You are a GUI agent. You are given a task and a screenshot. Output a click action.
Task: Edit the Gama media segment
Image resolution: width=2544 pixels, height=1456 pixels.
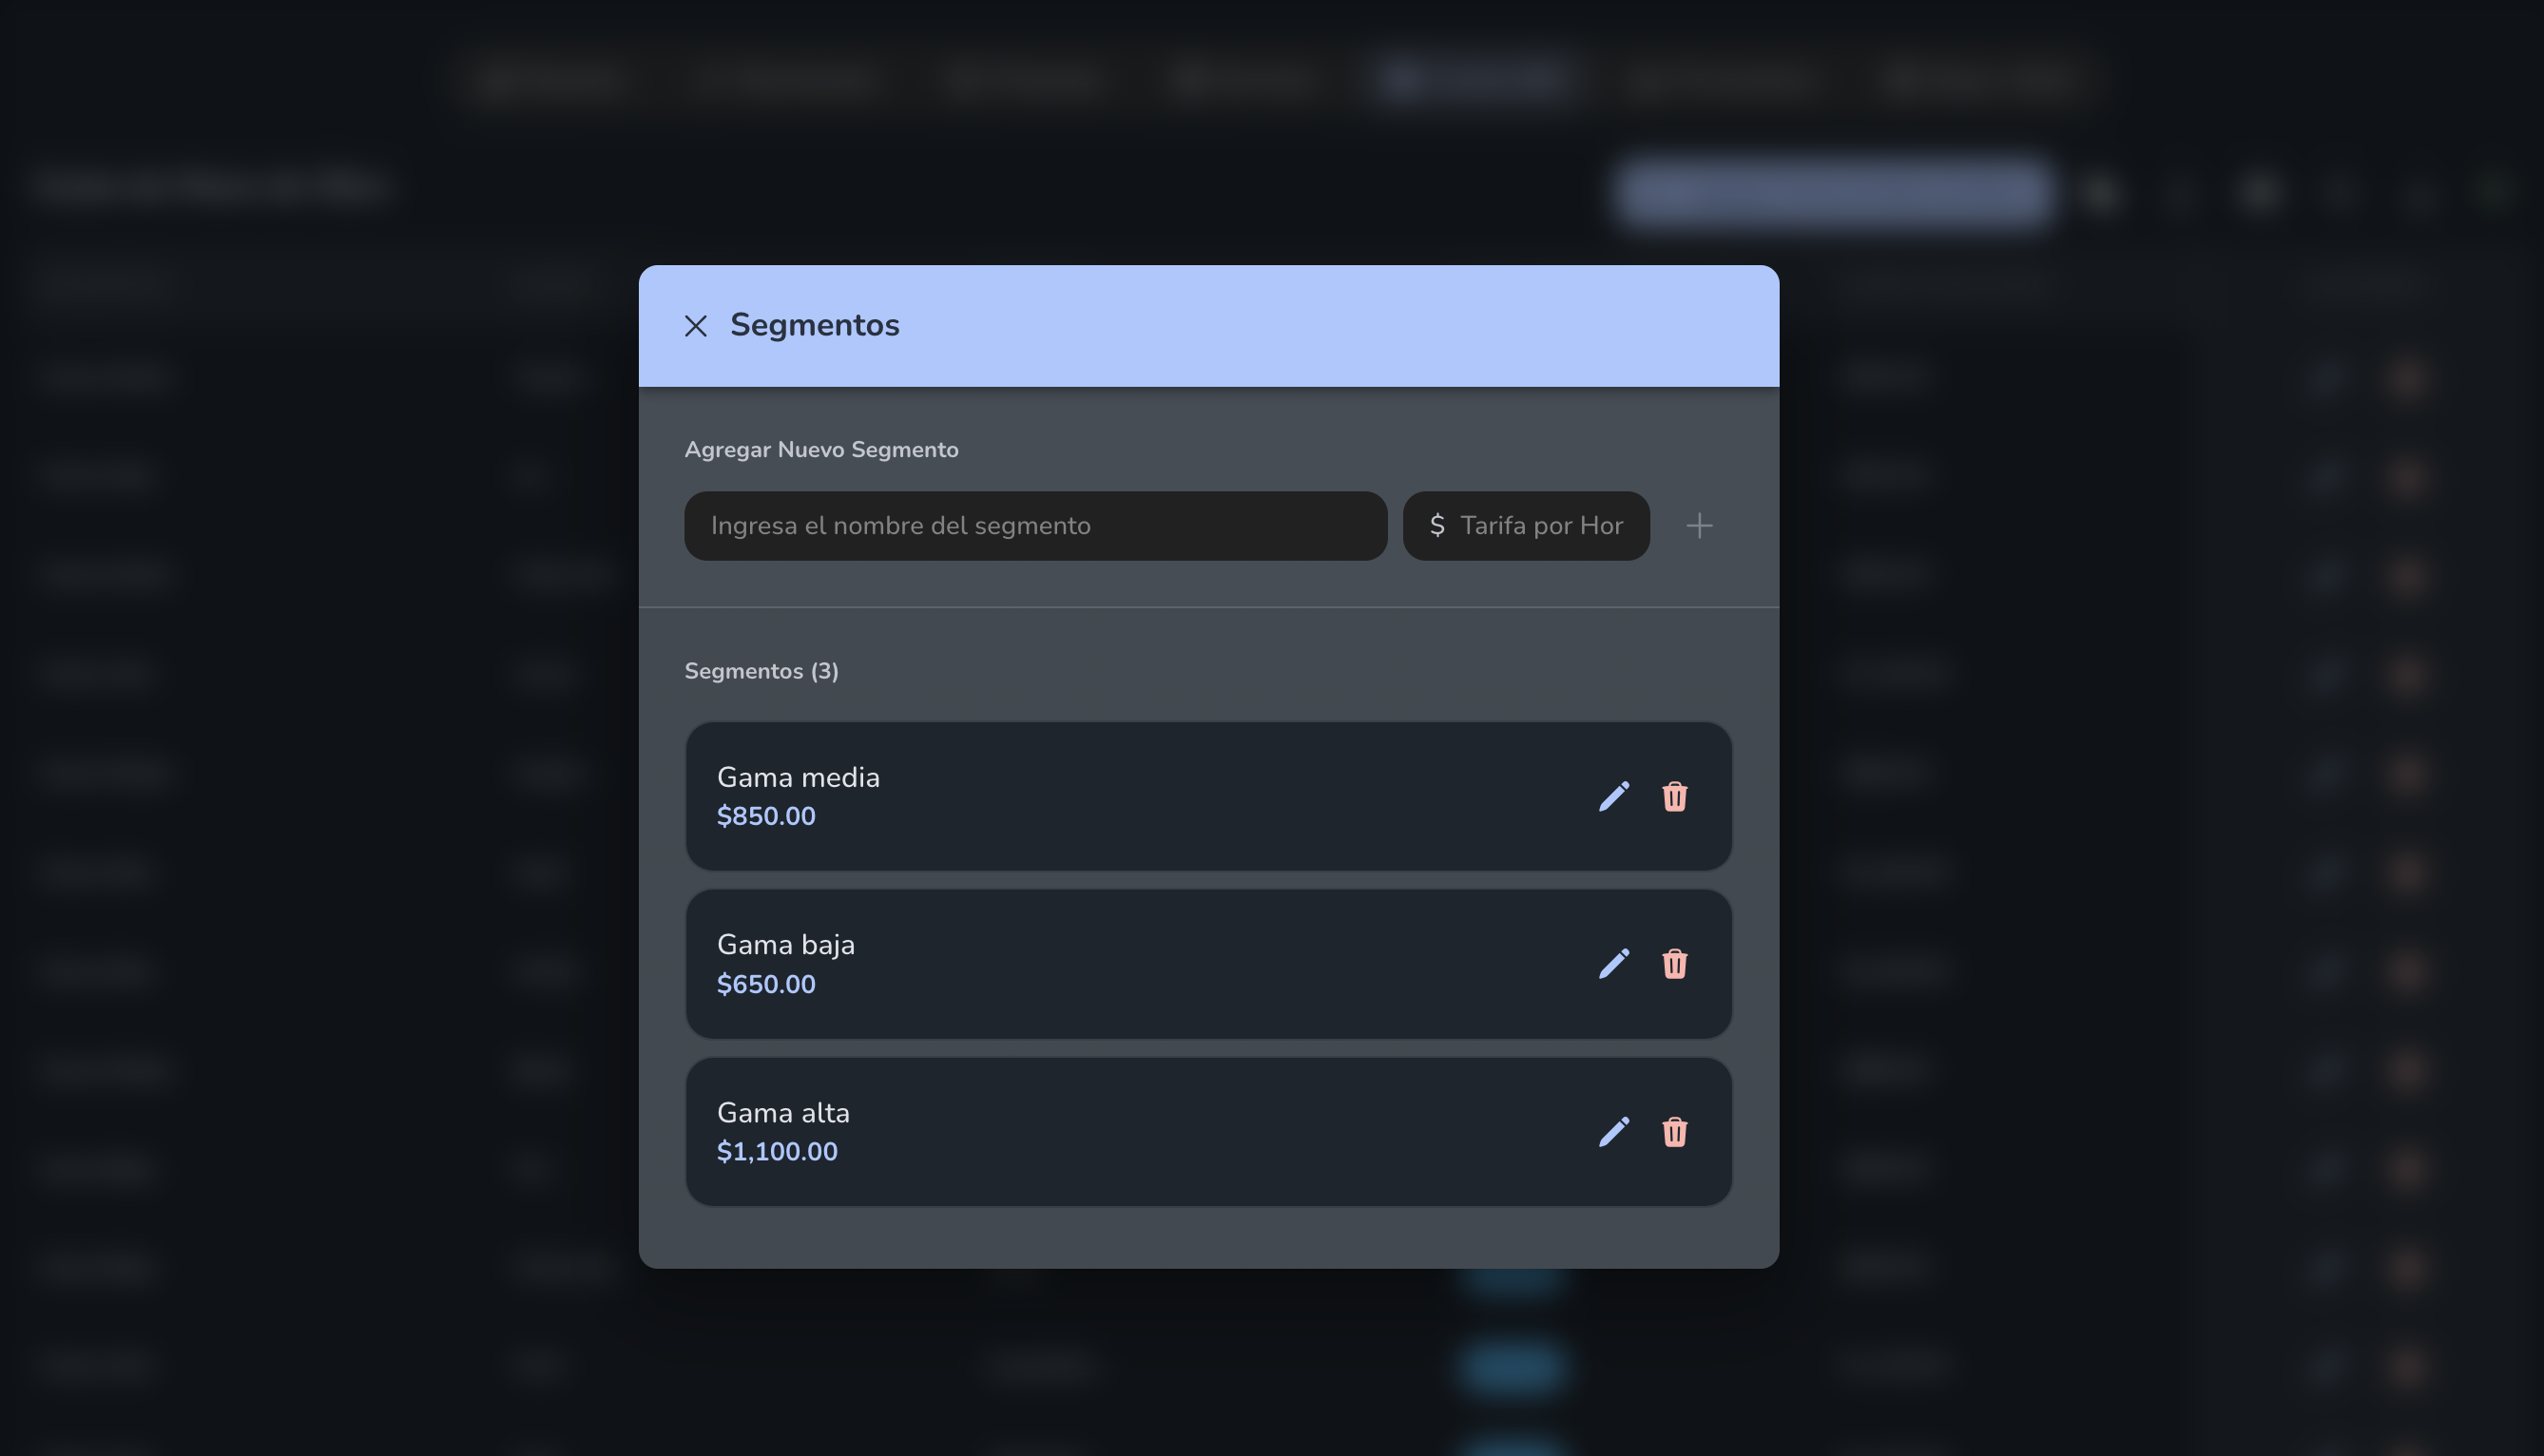pyautogui.click(x=1614, y=796)
